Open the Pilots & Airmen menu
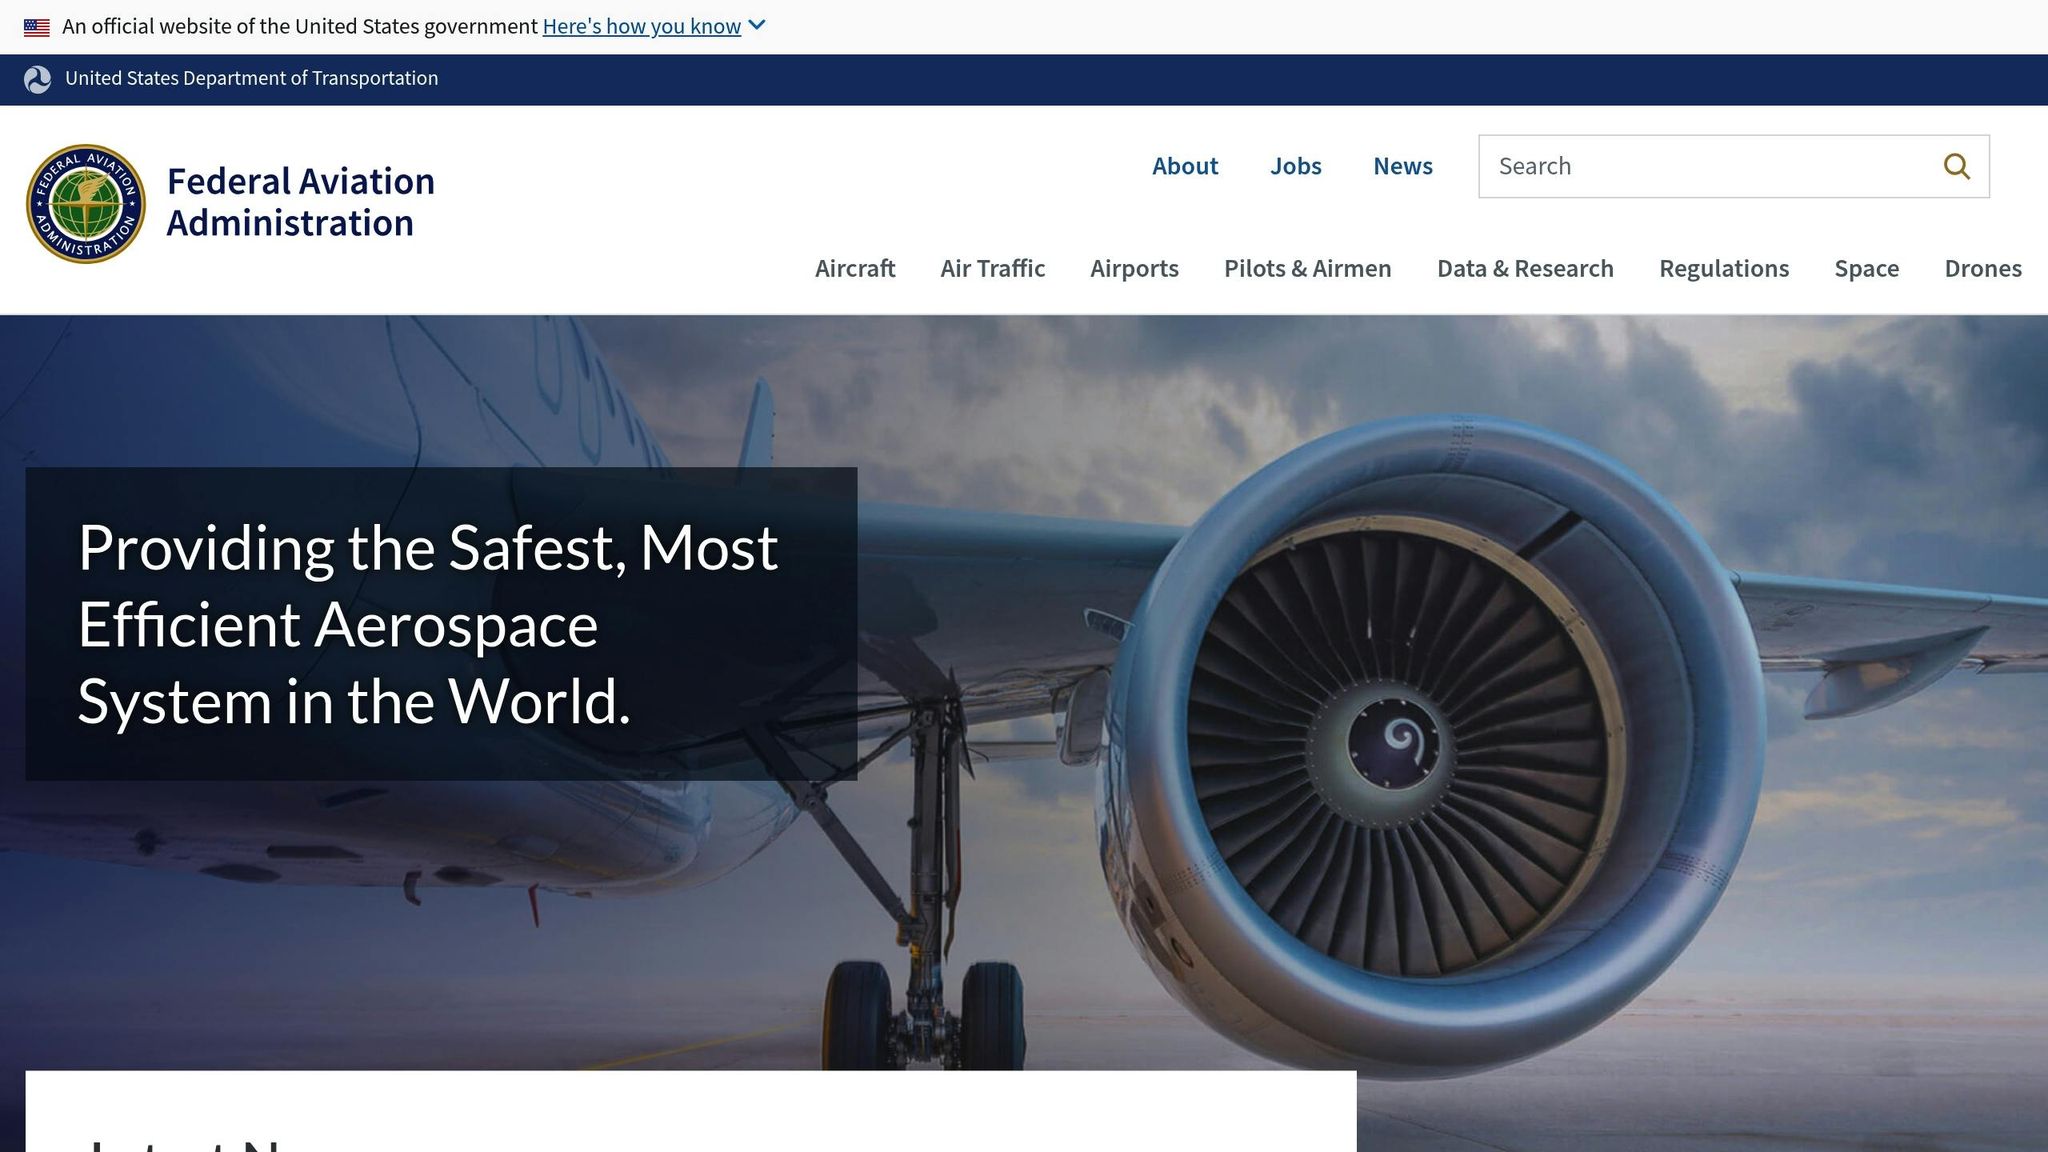2048x1152 pixels. coord(1307,269)
